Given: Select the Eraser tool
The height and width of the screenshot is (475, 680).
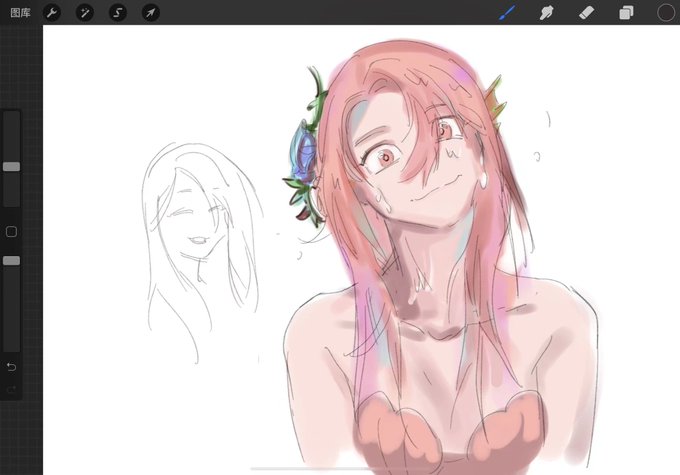Looking at the screenshot, I should point(586,13).
